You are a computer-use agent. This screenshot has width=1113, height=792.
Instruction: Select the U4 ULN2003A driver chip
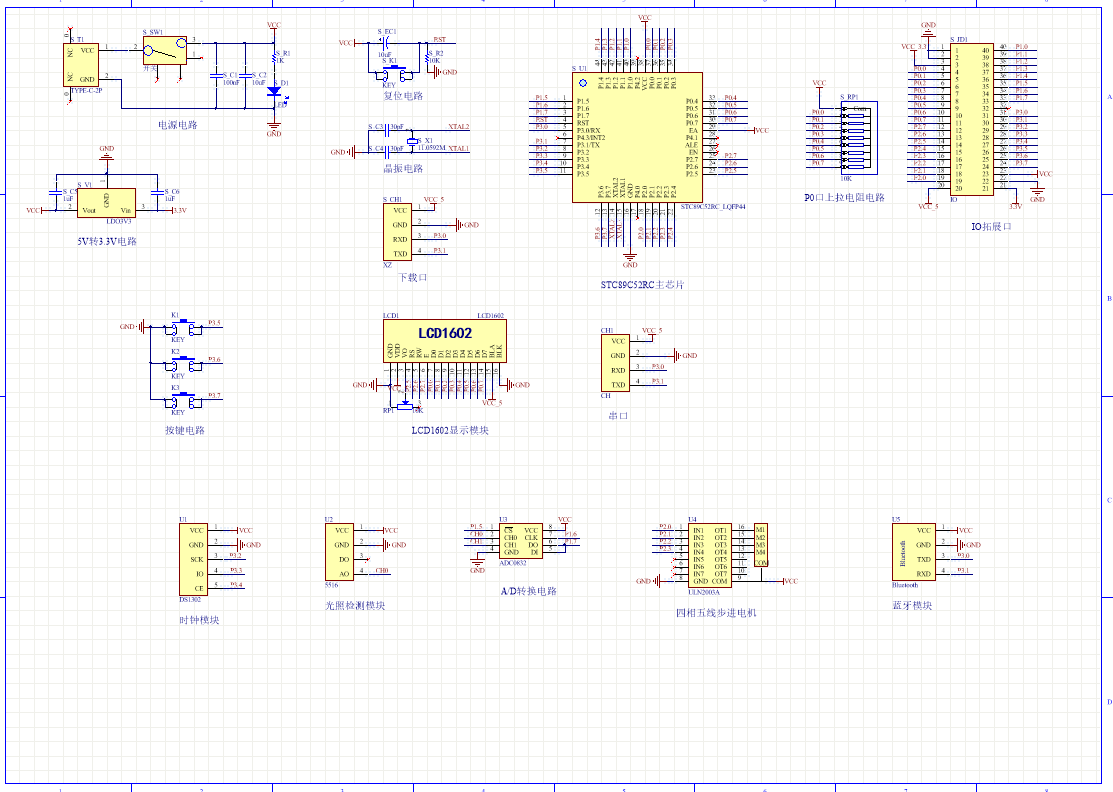click(710, 556)
